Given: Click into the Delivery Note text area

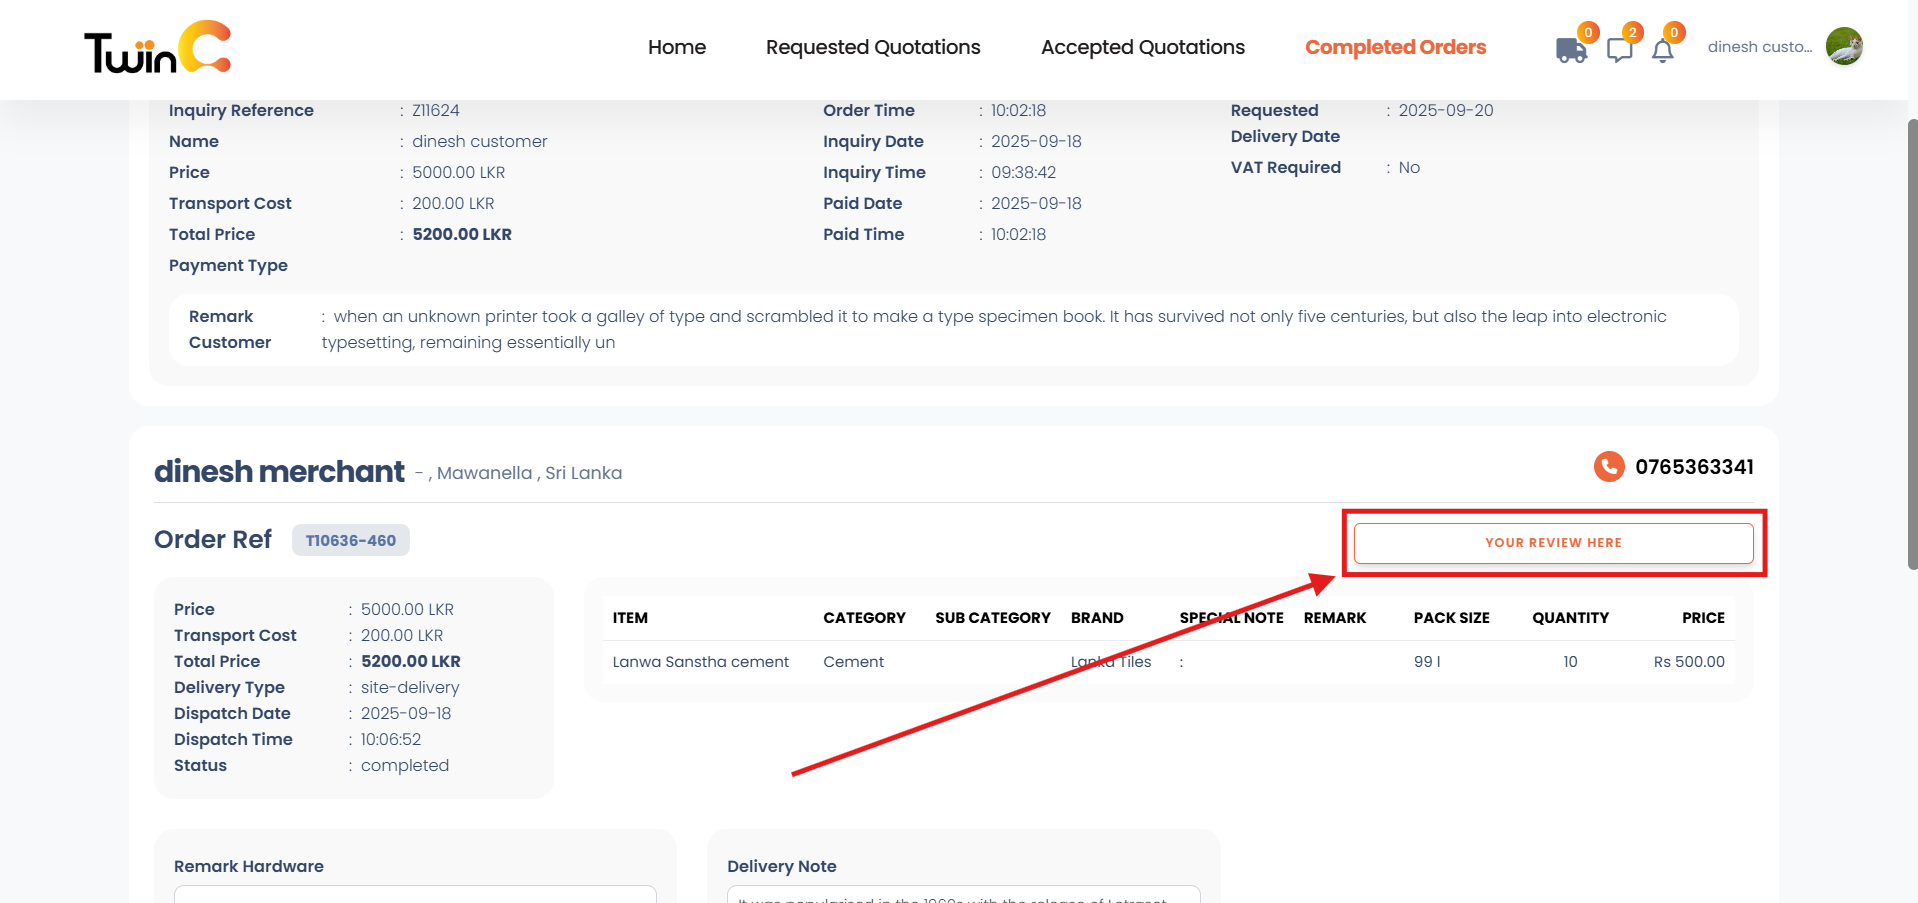Looking at the screenshot, I should click(x=962, y=894).
